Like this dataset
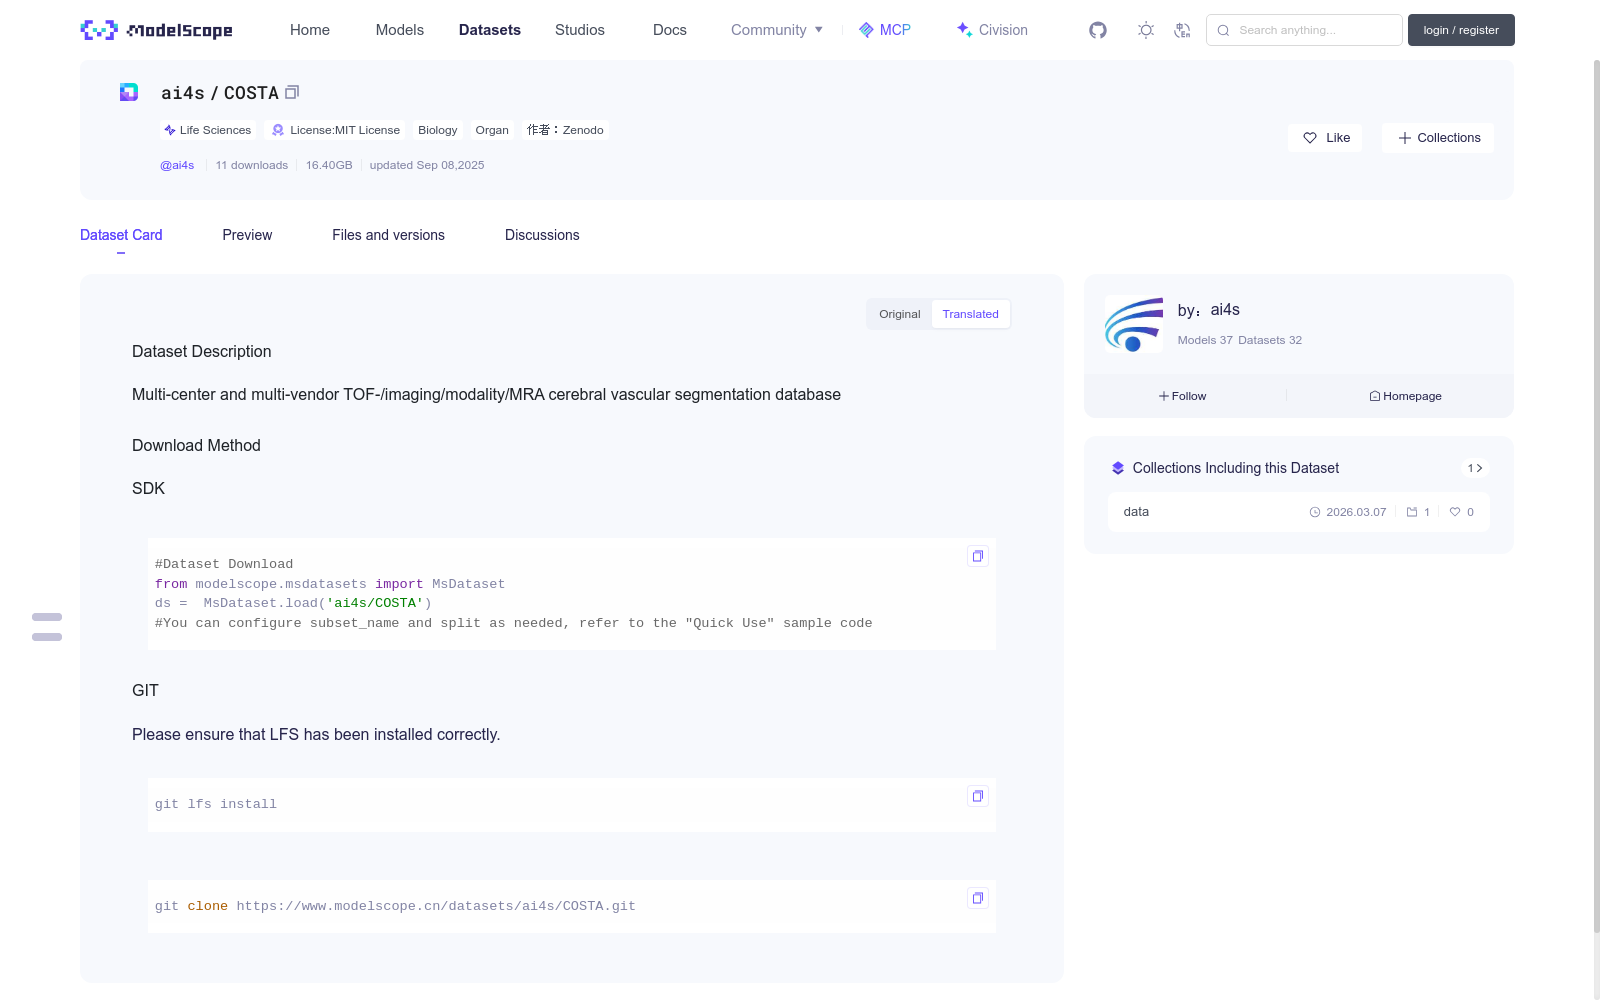The height and width of the screenshot is (1000, 1600). 1325,138
